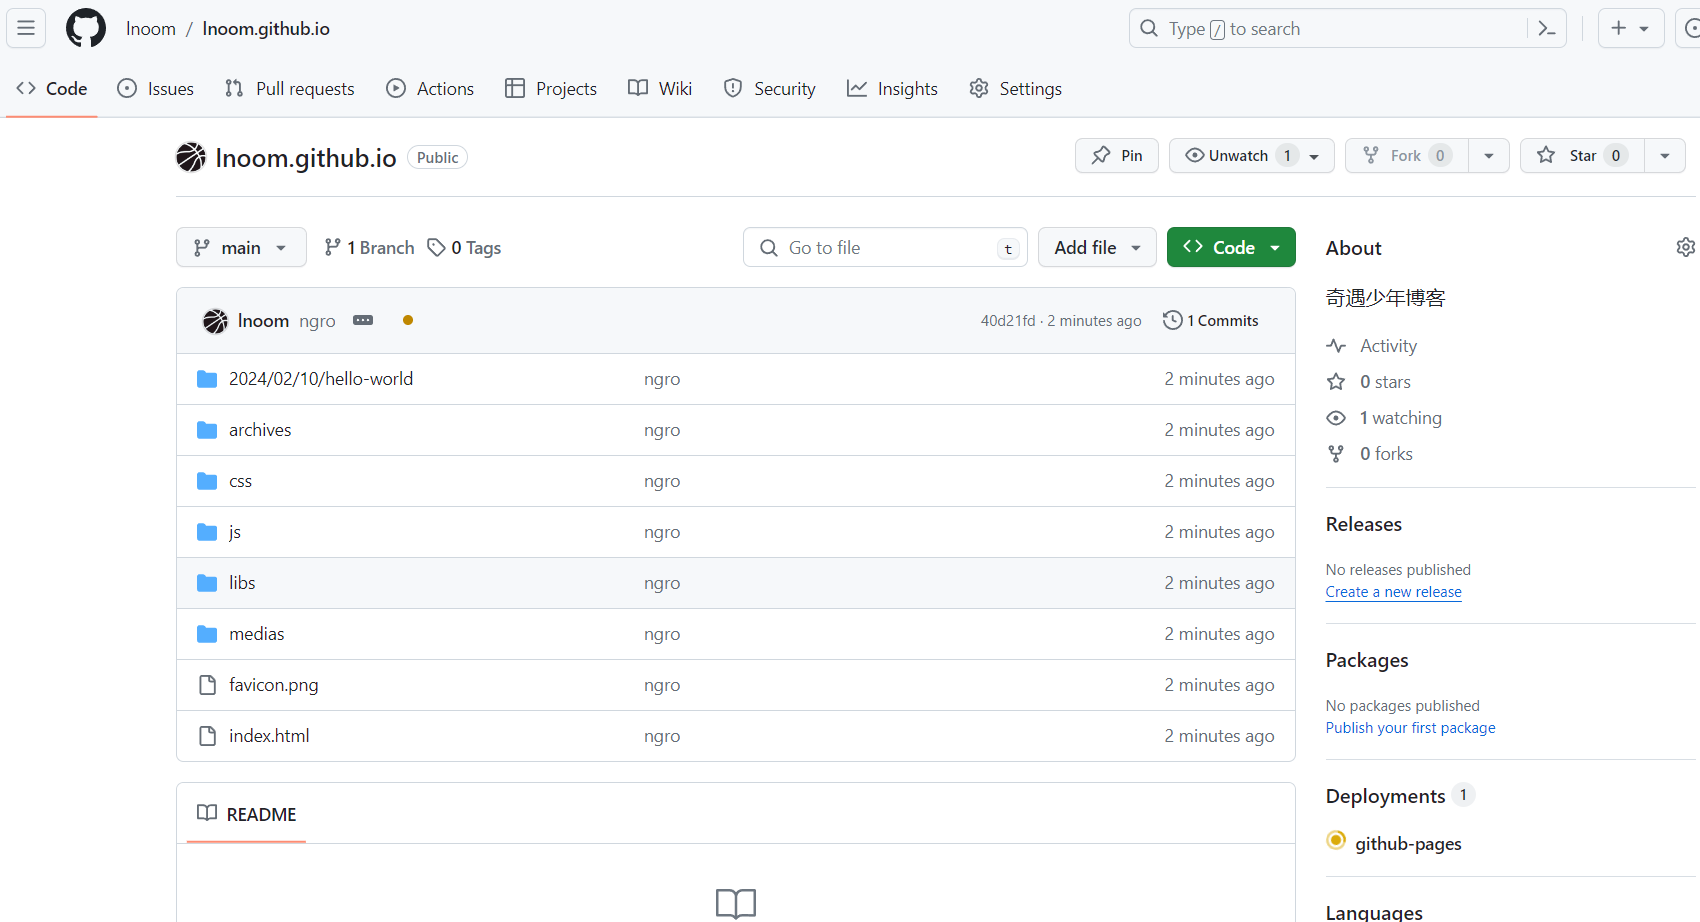The image size is (1700, 922).
Task: Click the js folder icon
Action: (207, 532)
